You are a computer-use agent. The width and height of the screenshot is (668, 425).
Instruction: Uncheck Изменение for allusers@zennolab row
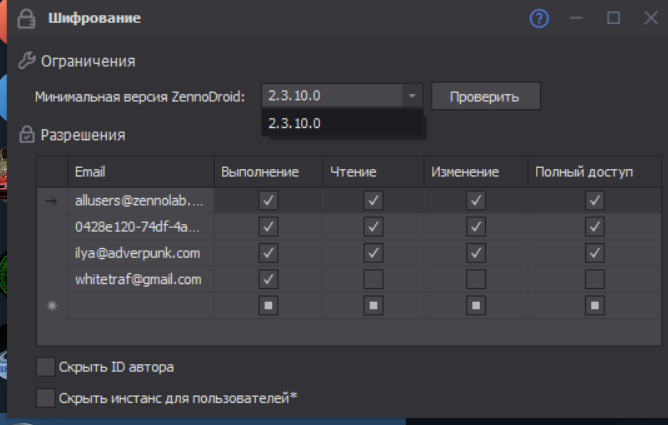click(x=476, y=201)
